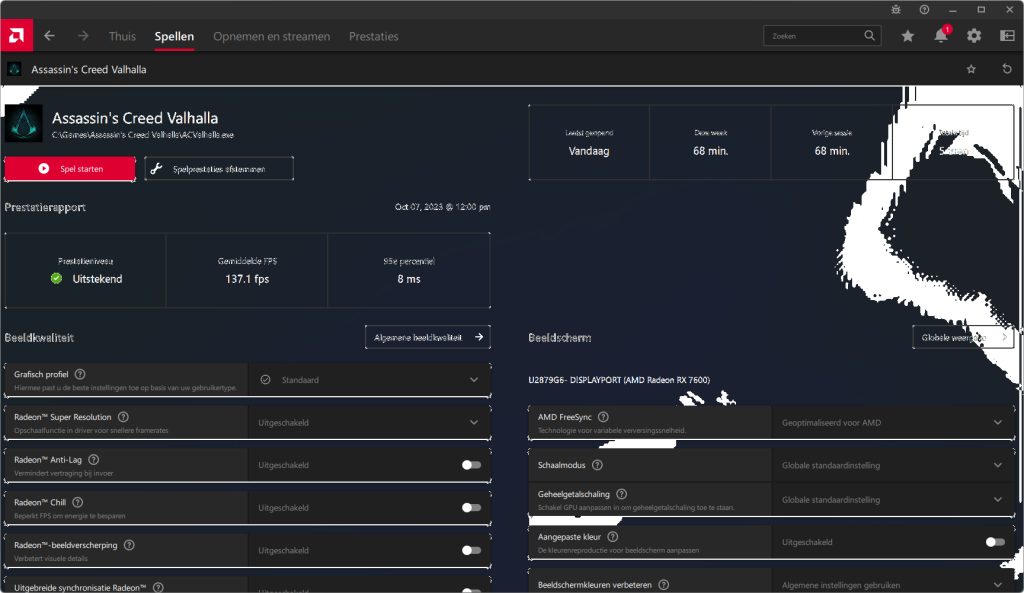Open the notifications bell icon
The image size is (1024, 593).
click(x=941, y=36)
